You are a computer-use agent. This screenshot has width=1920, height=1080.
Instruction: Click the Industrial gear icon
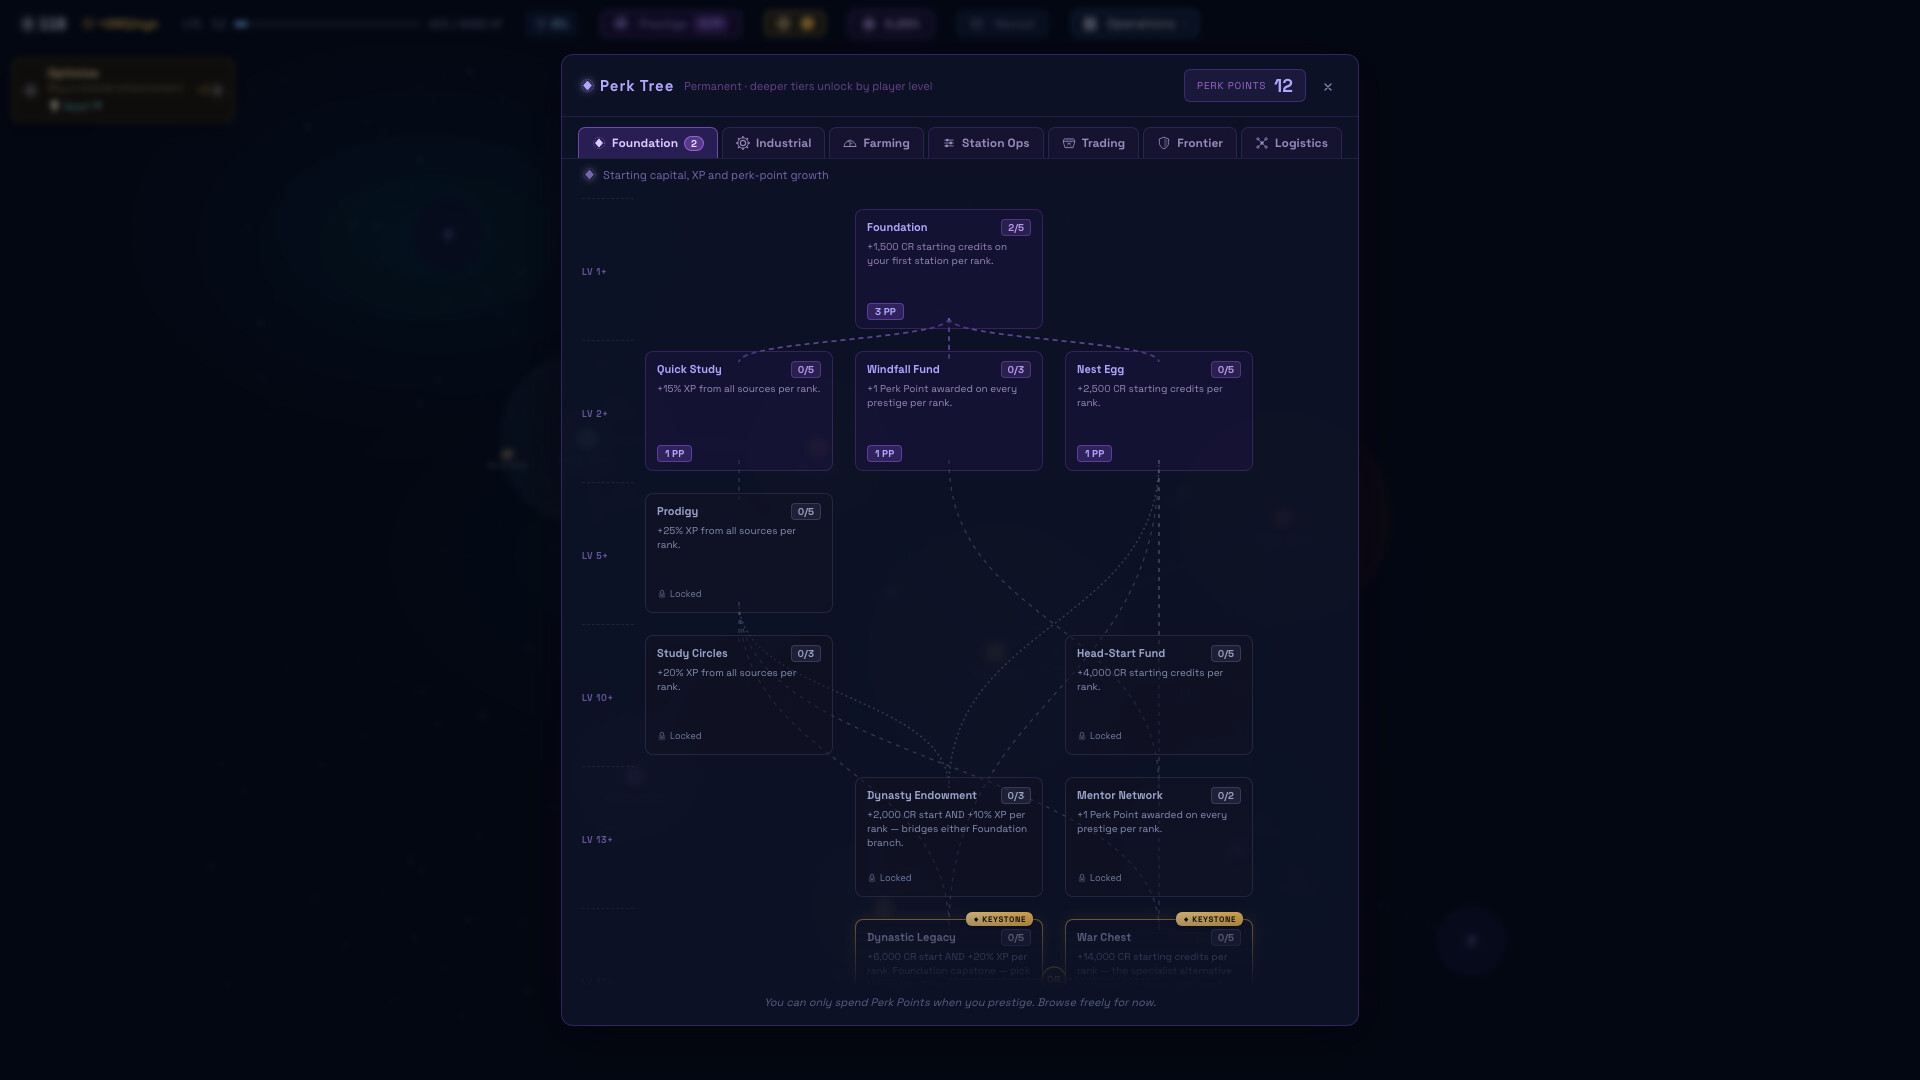743,143
